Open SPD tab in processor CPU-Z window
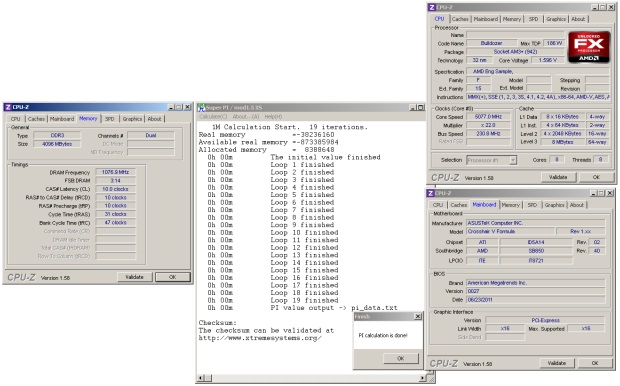 [x=533, y=19]
